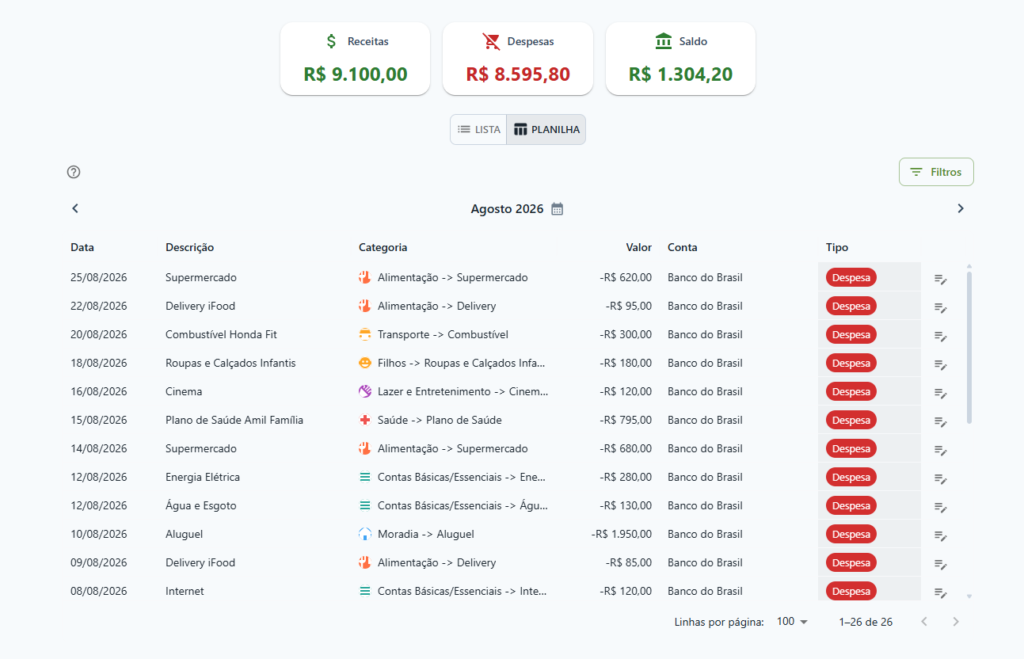The width and height of the screenshot is (1024, 659).
Task: Click the Saldo summary card
Action: point(680,59)
